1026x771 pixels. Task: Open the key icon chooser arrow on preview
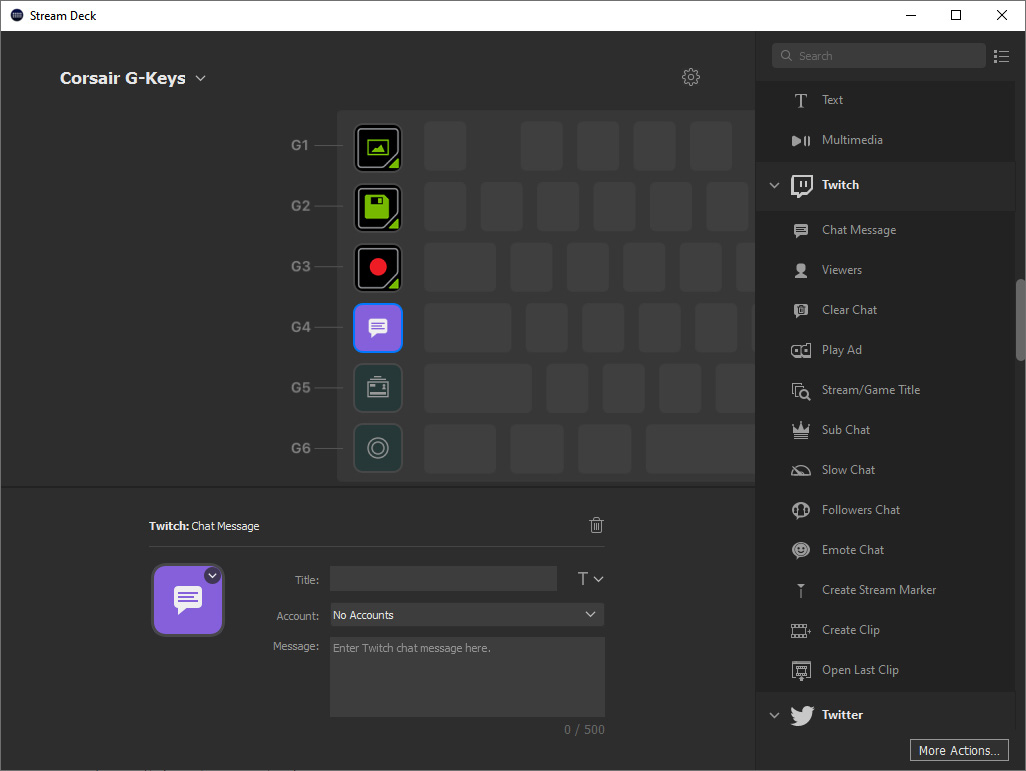coord(213,575)
